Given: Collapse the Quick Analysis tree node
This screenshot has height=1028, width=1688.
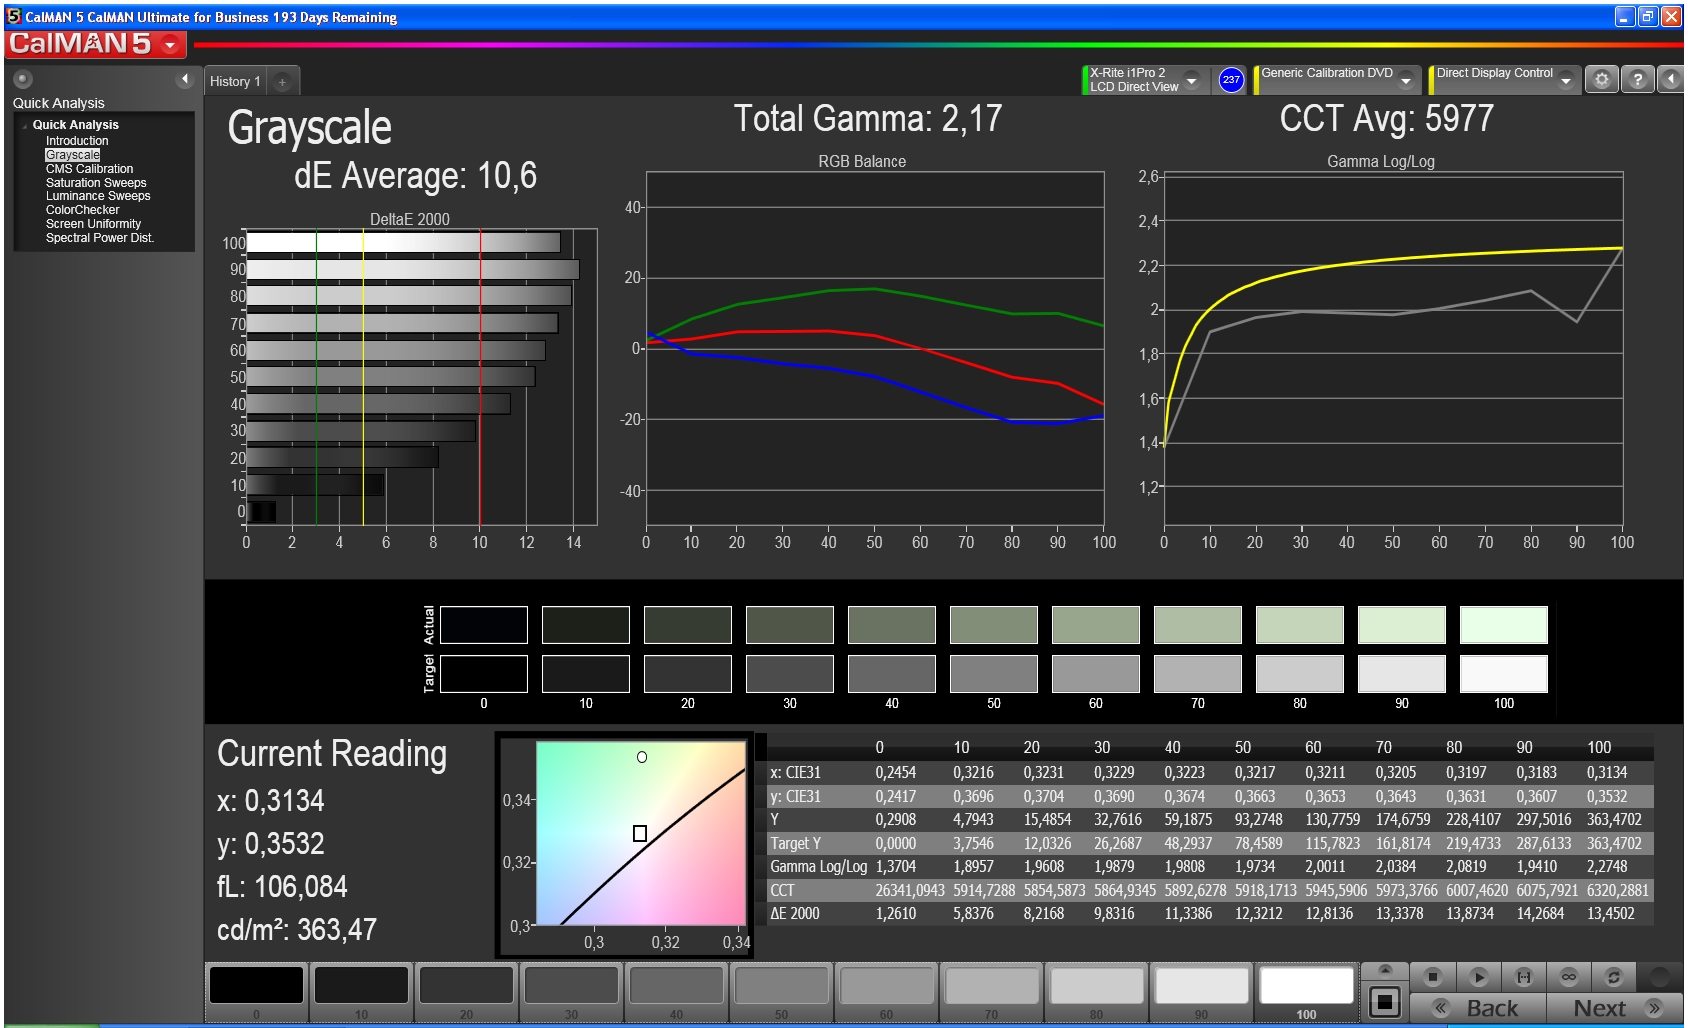Looking at the screenshot, I should click(24, 125).
